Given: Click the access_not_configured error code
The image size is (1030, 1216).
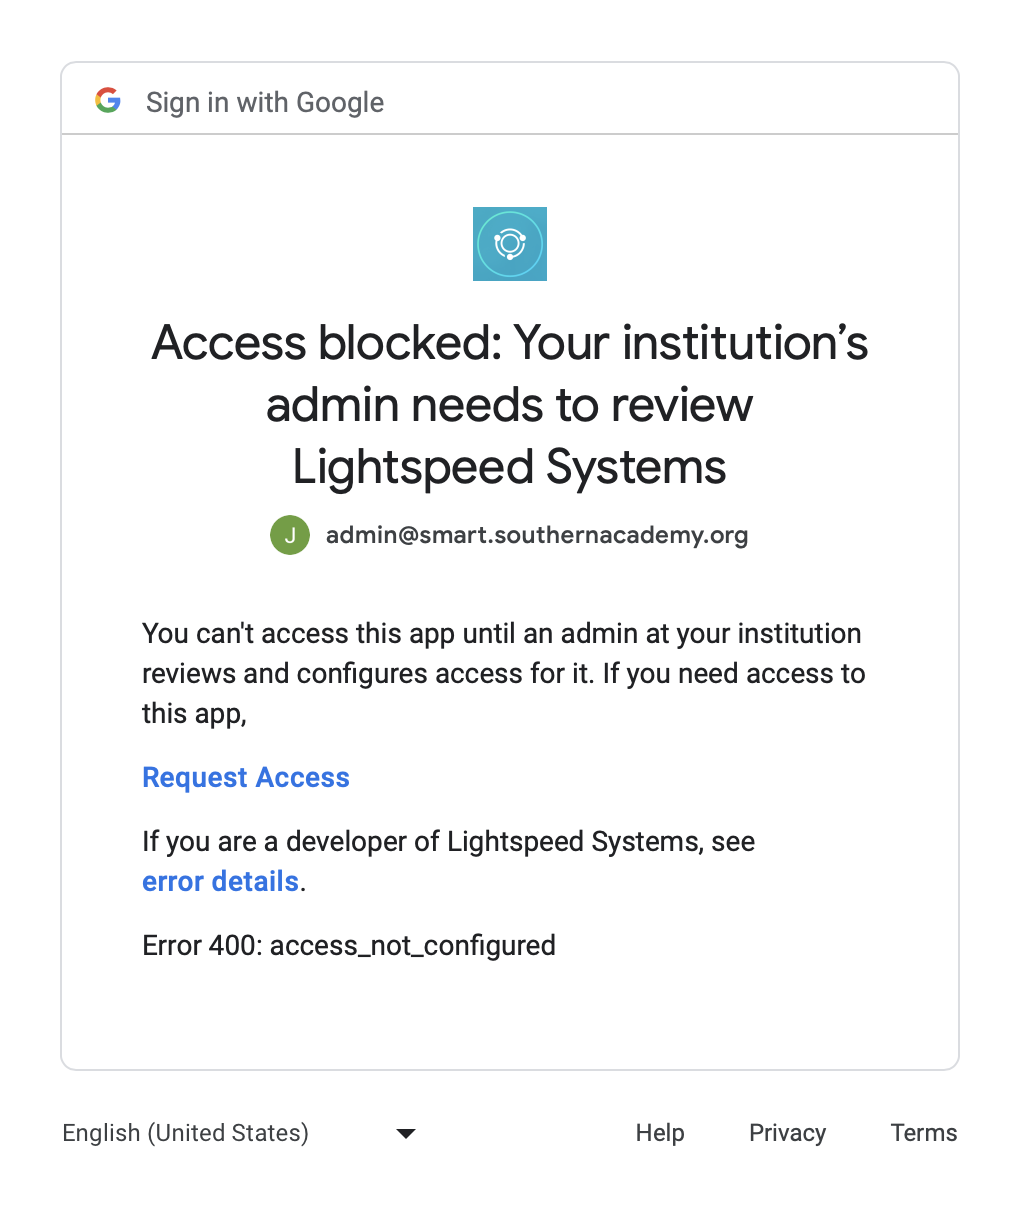Looking at the screenshot, I should click(413, 946).
